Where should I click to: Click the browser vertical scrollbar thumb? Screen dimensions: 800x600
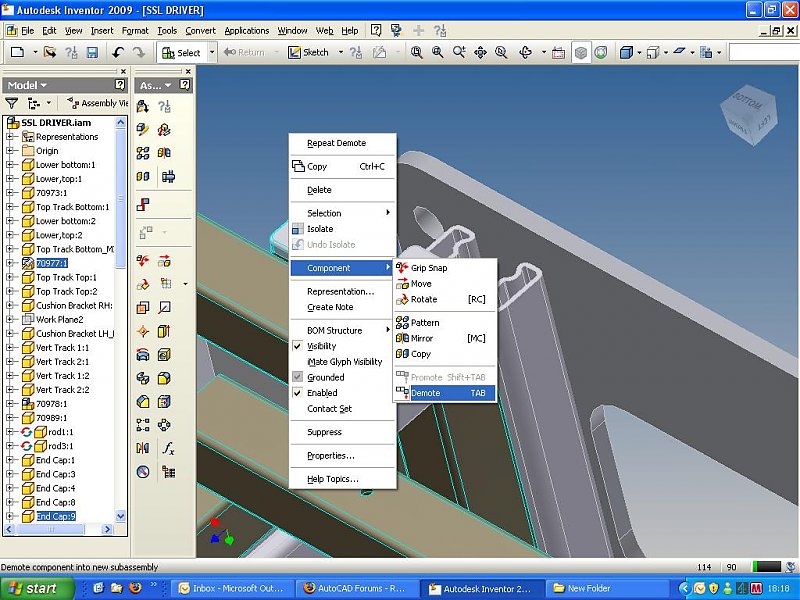point(120,199)
